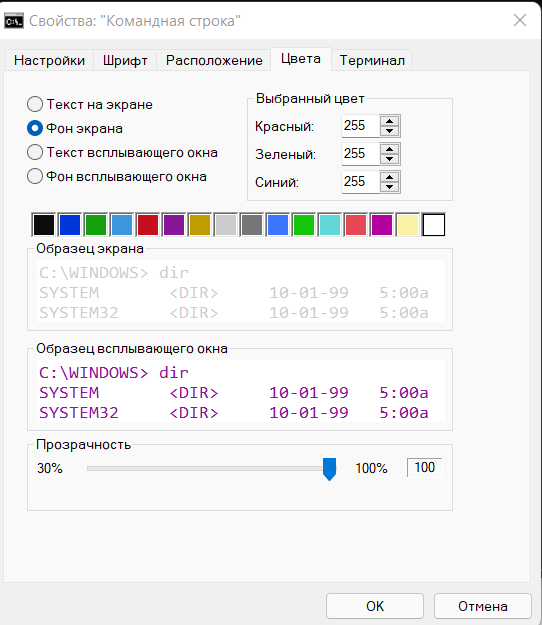
Task: Click the Отмена button
Action: click(x=483, y=606)
